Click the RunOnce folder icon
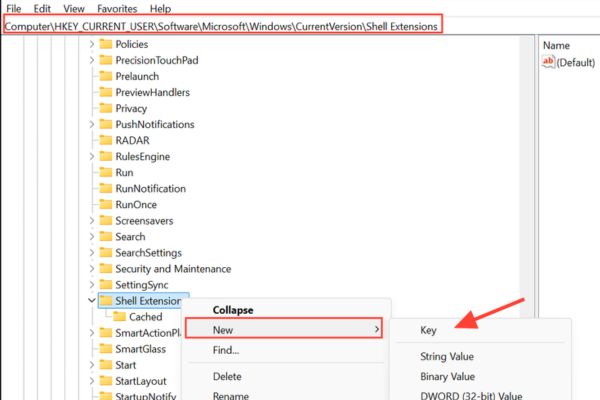Image resolution: width=600 pixels, height=400 pixels. (106, 205)
